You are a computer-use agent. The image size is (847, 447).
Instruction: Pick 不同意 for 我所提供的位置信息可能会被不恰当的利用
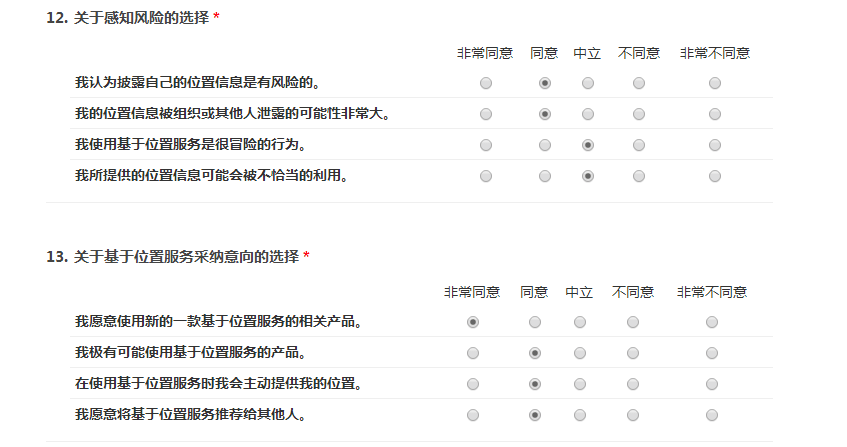pyautogui.click(x=639, y=176)
